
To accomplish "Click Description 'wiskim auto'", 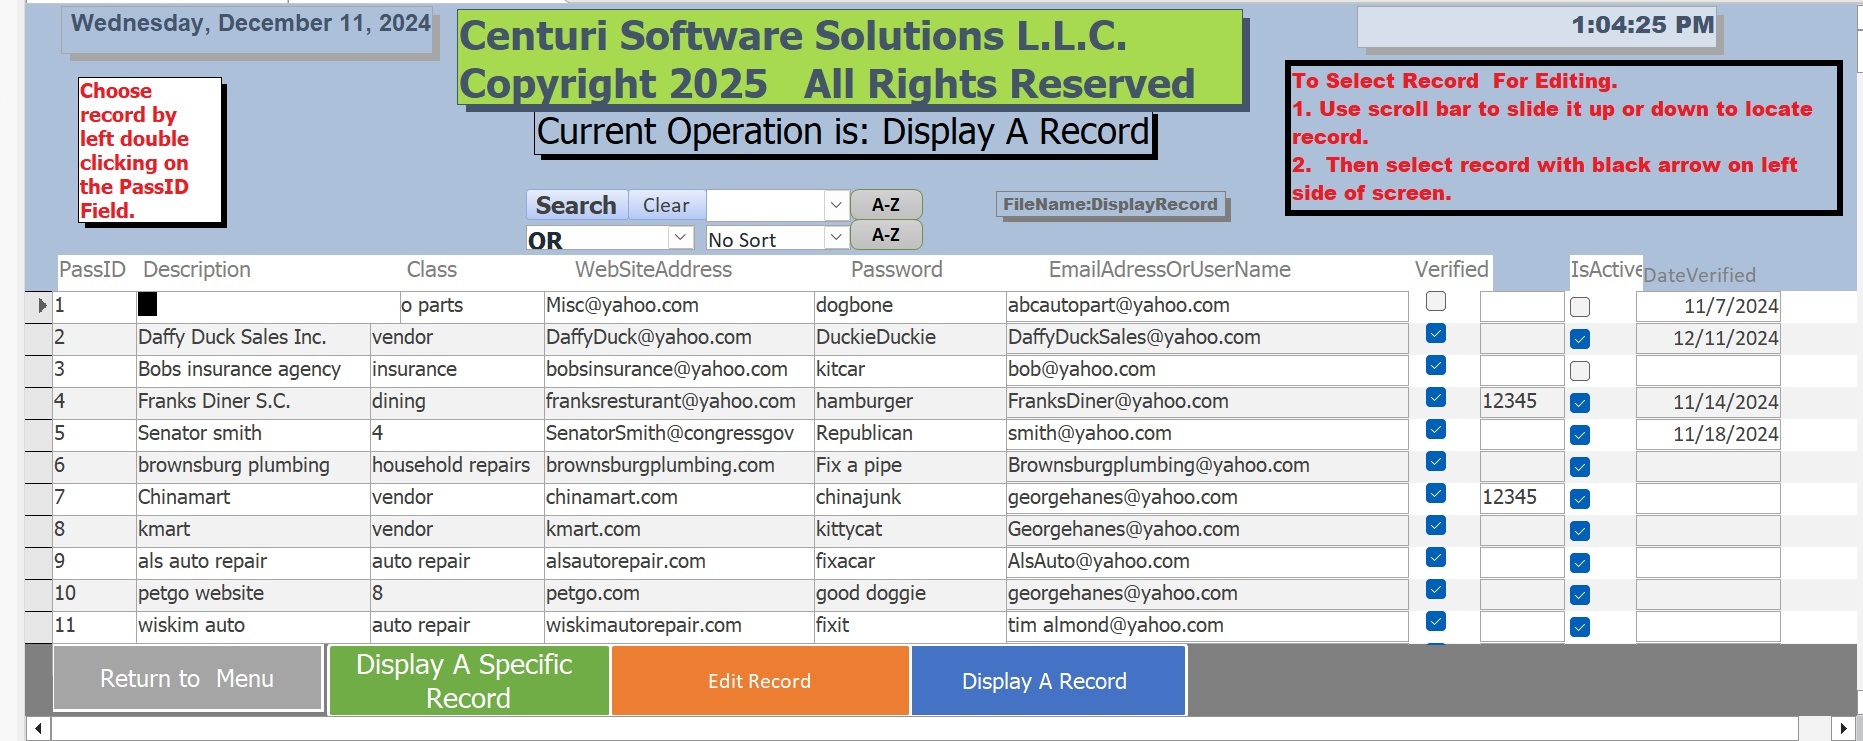I will coord(252,626).
